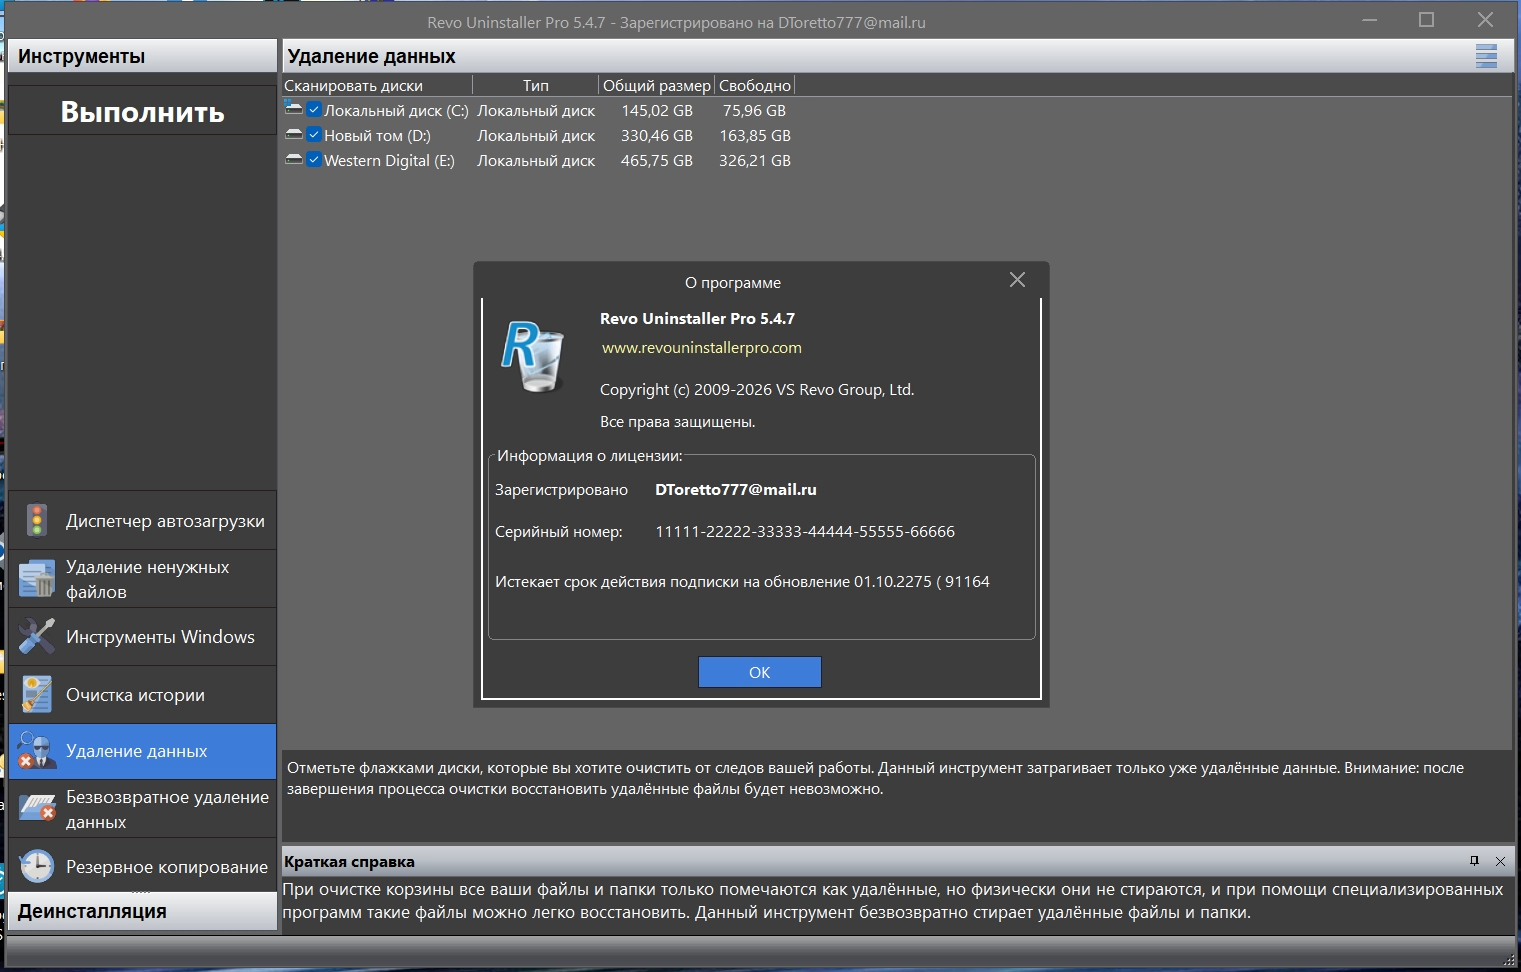Minimize the Revo Uninstaller Pro window
This screenshot has width=1521, height=972.
[x=1370, y=20]
